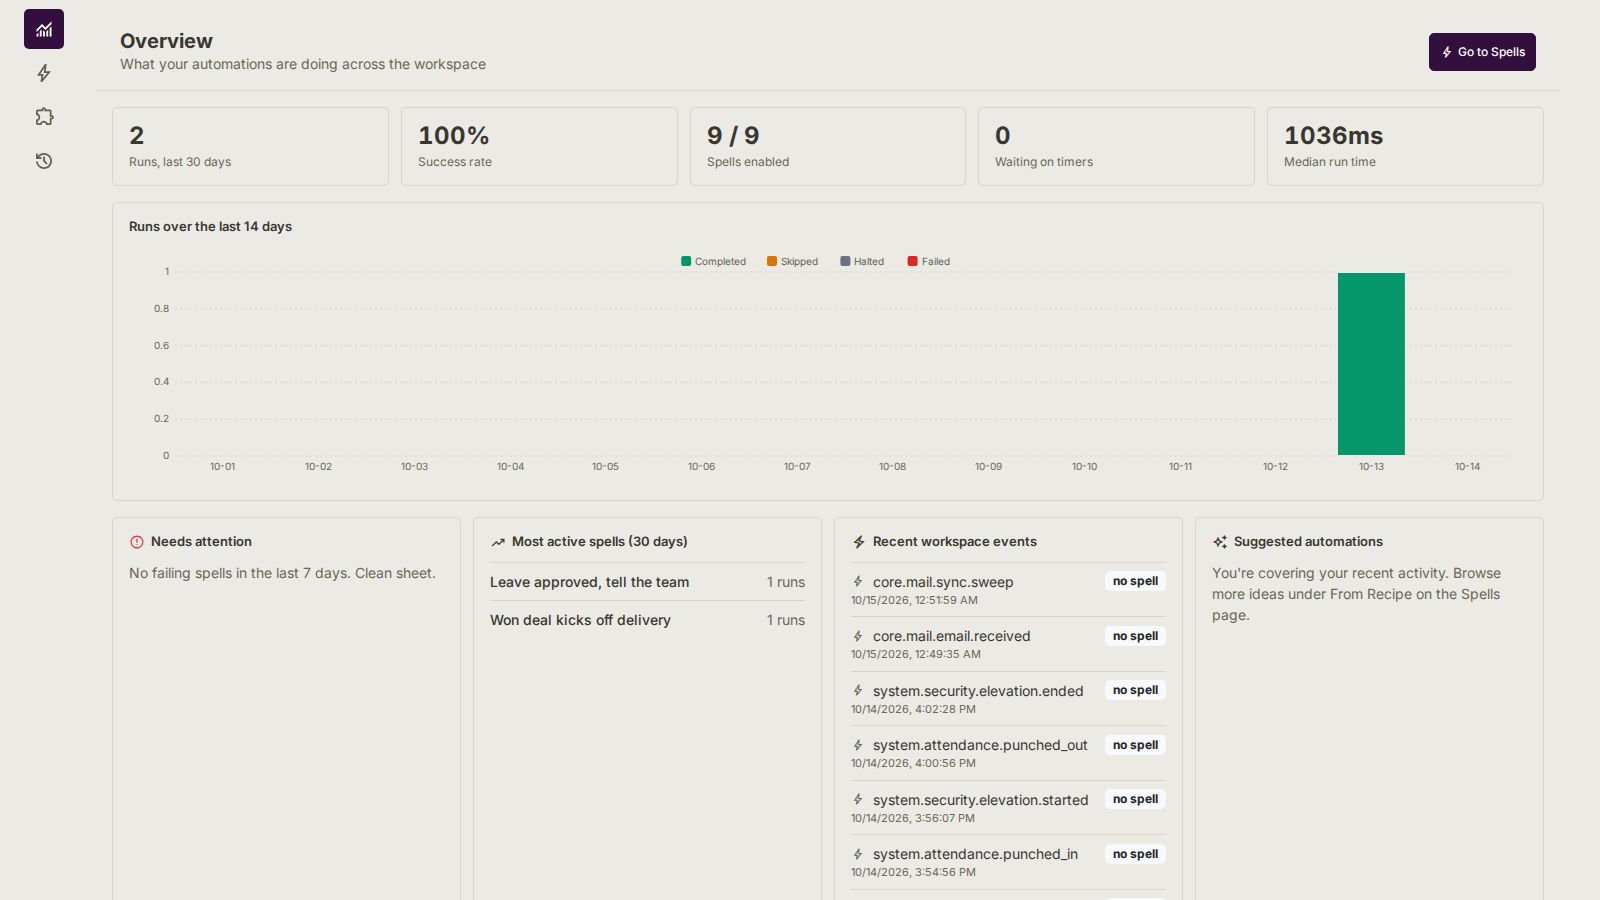This screenshot has height=900, width=1600.
Task: Select the system.attendance.punched_in event
Action: point(1008,862)
